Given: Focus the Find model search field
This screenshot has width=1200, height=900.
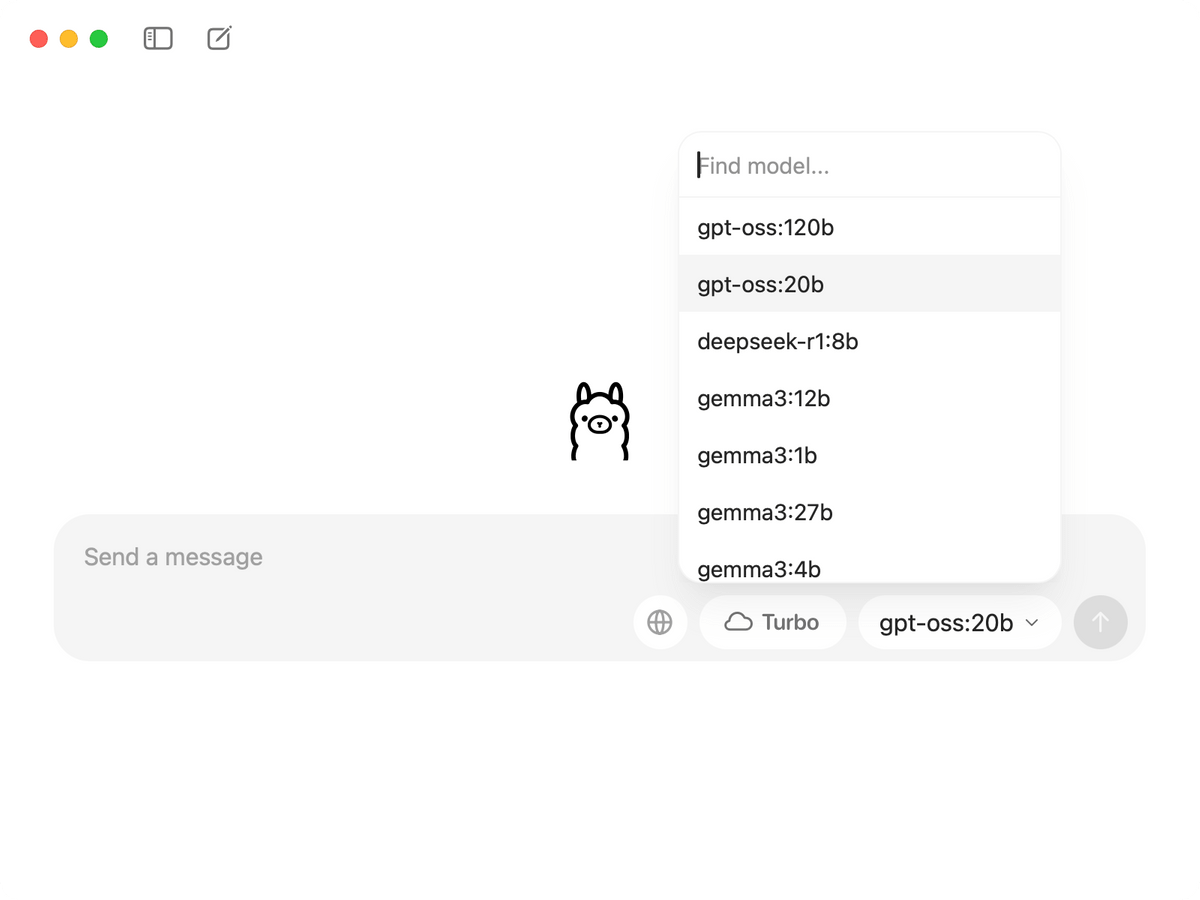Looking at the screenshot, I should (x=869, y=165).
